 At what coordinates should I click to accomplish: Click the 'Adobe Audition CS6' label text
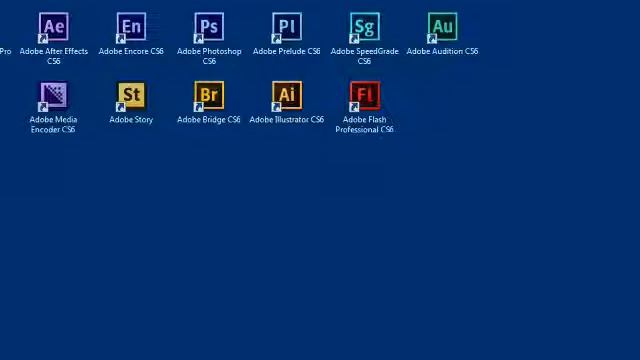(442, 51)
